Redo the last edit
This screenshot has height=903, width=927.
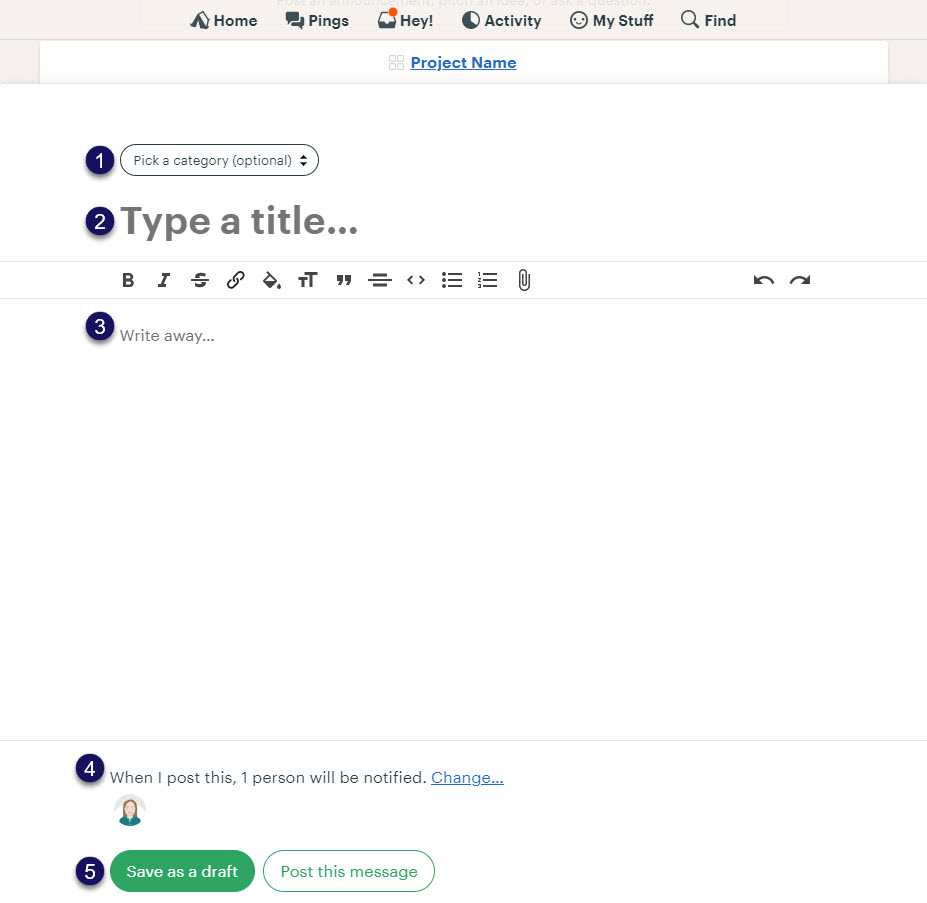pyautogui.click(x=800, y=280)
